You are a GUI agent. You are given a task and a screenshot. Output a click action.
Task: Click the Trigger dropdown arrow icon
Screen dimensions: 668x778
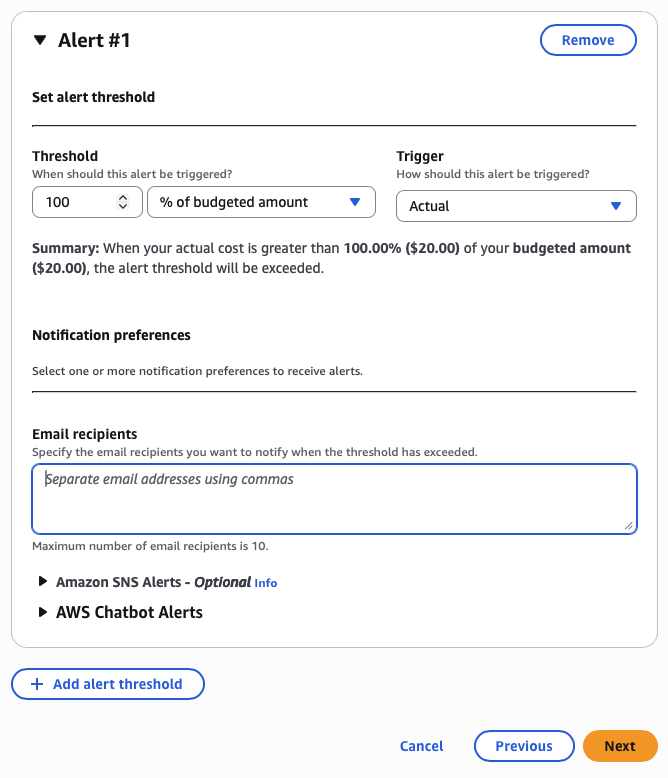point(616,206)
